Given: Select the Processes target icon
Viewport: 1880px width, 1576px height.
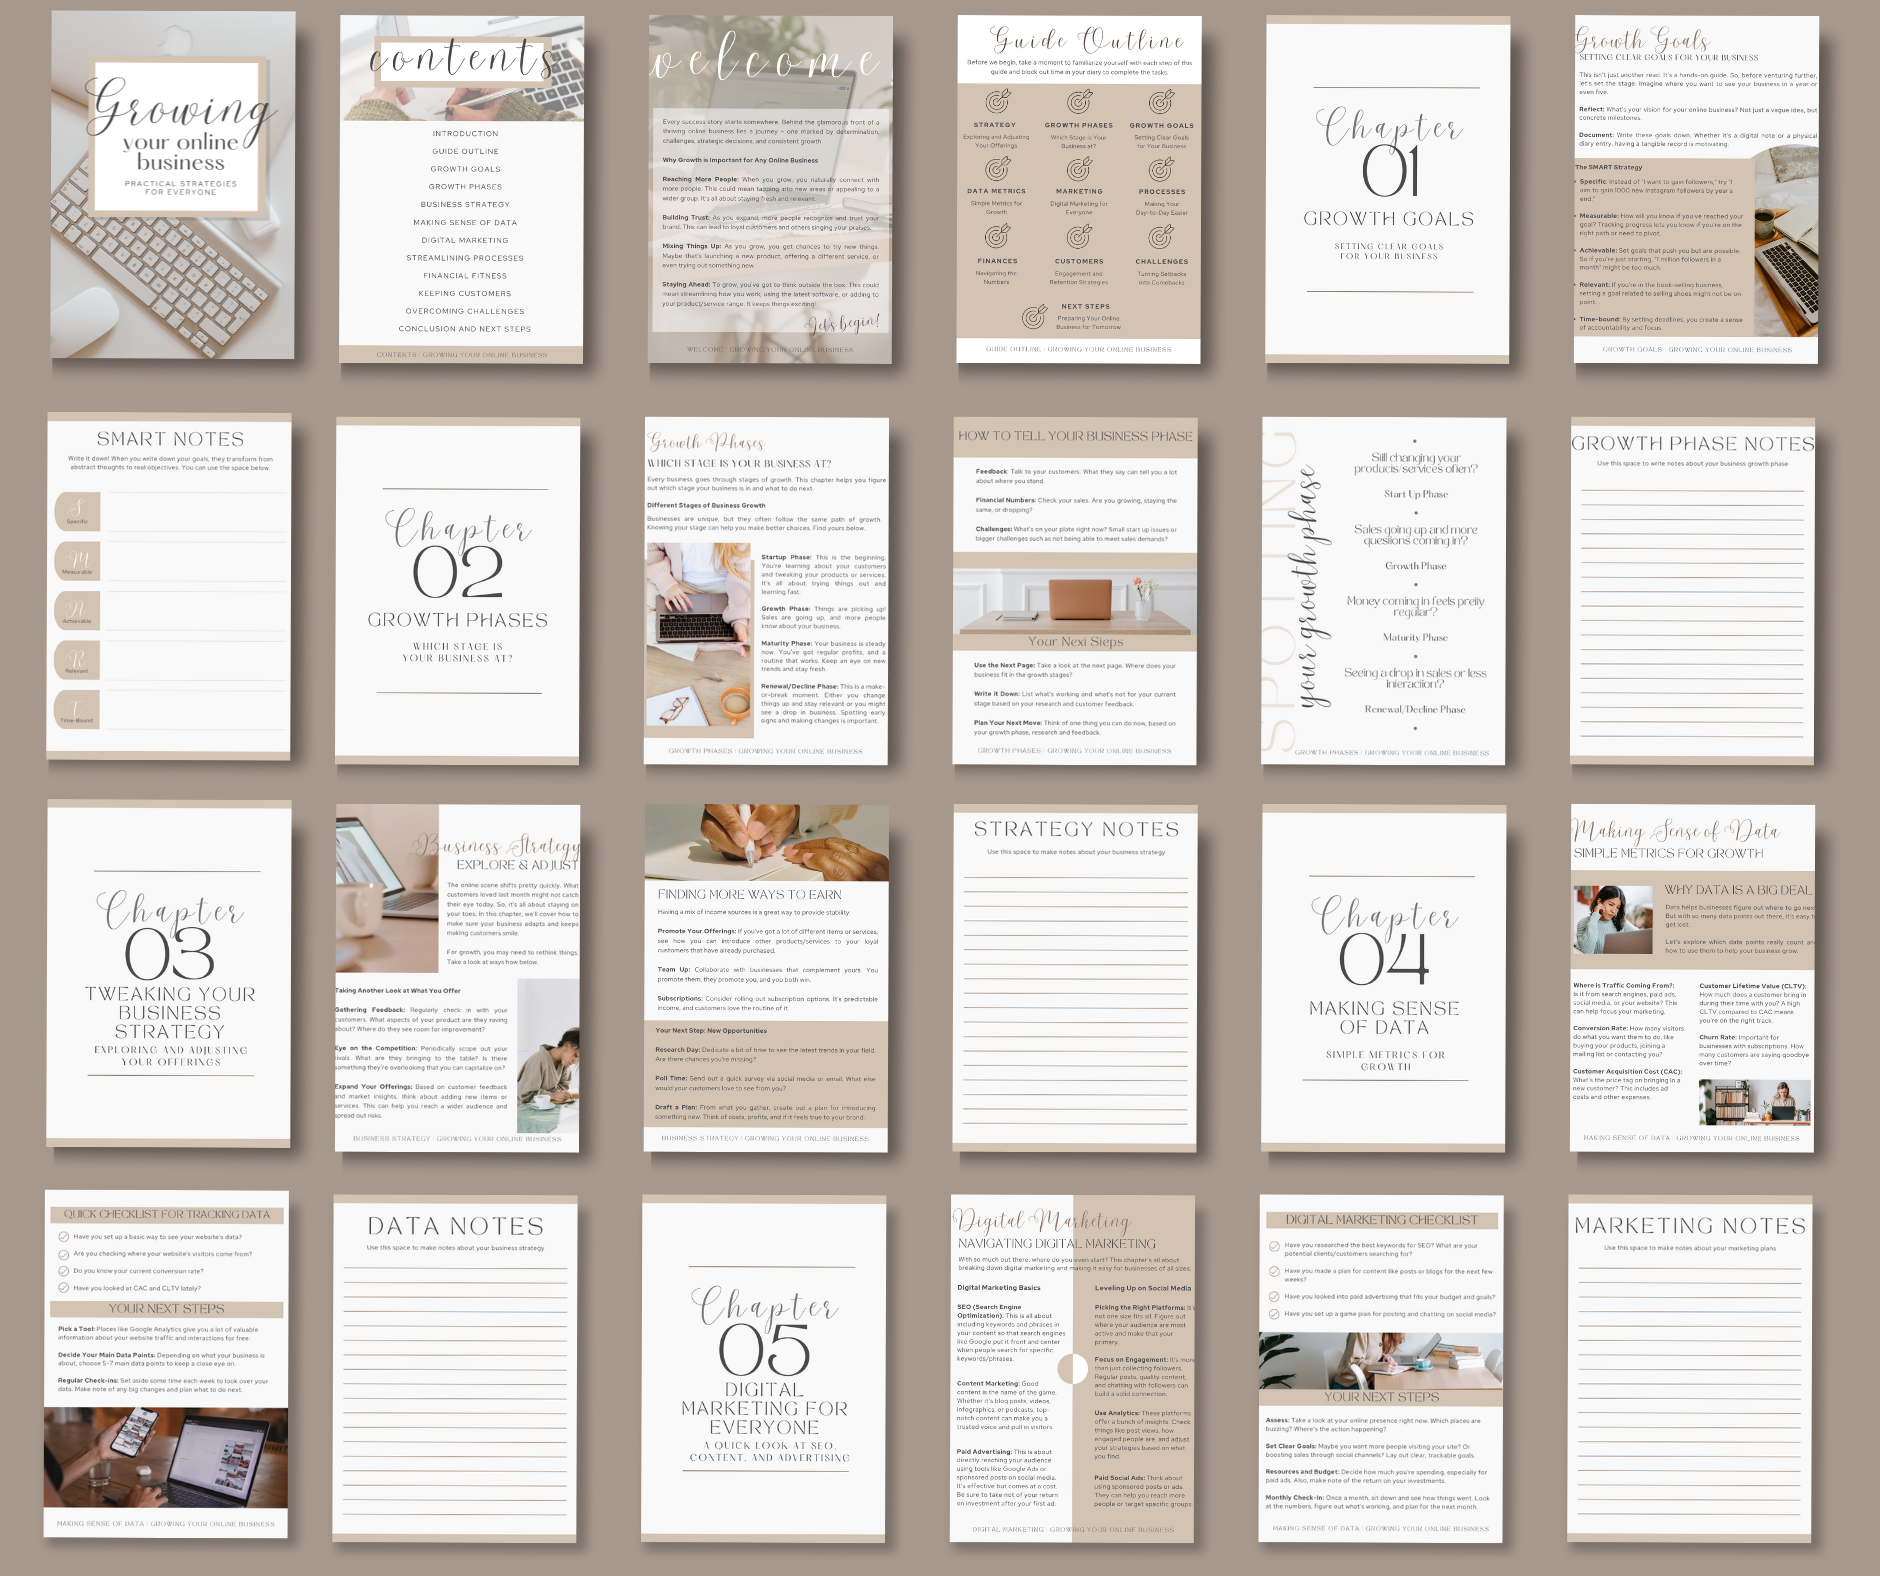Looking at the screenshot, I should [x=1160, y=169].
